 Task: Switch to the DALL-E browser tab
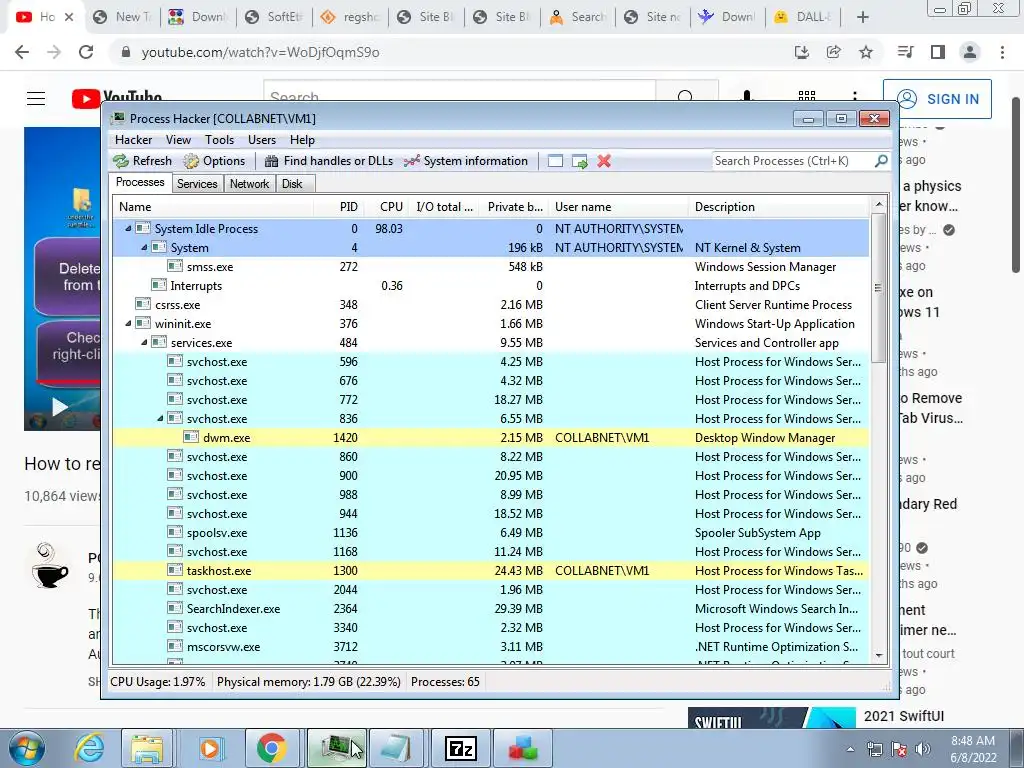(803, 17)
